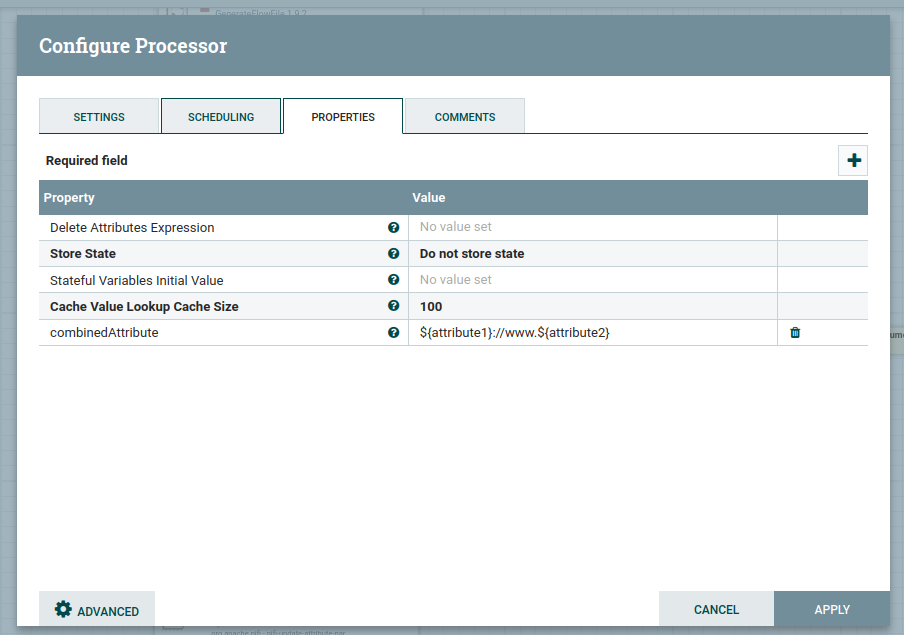The image size is (904, 635).
Task: Cancel the processor configuration
Action: pyautogui.click(x=716, y=609)
